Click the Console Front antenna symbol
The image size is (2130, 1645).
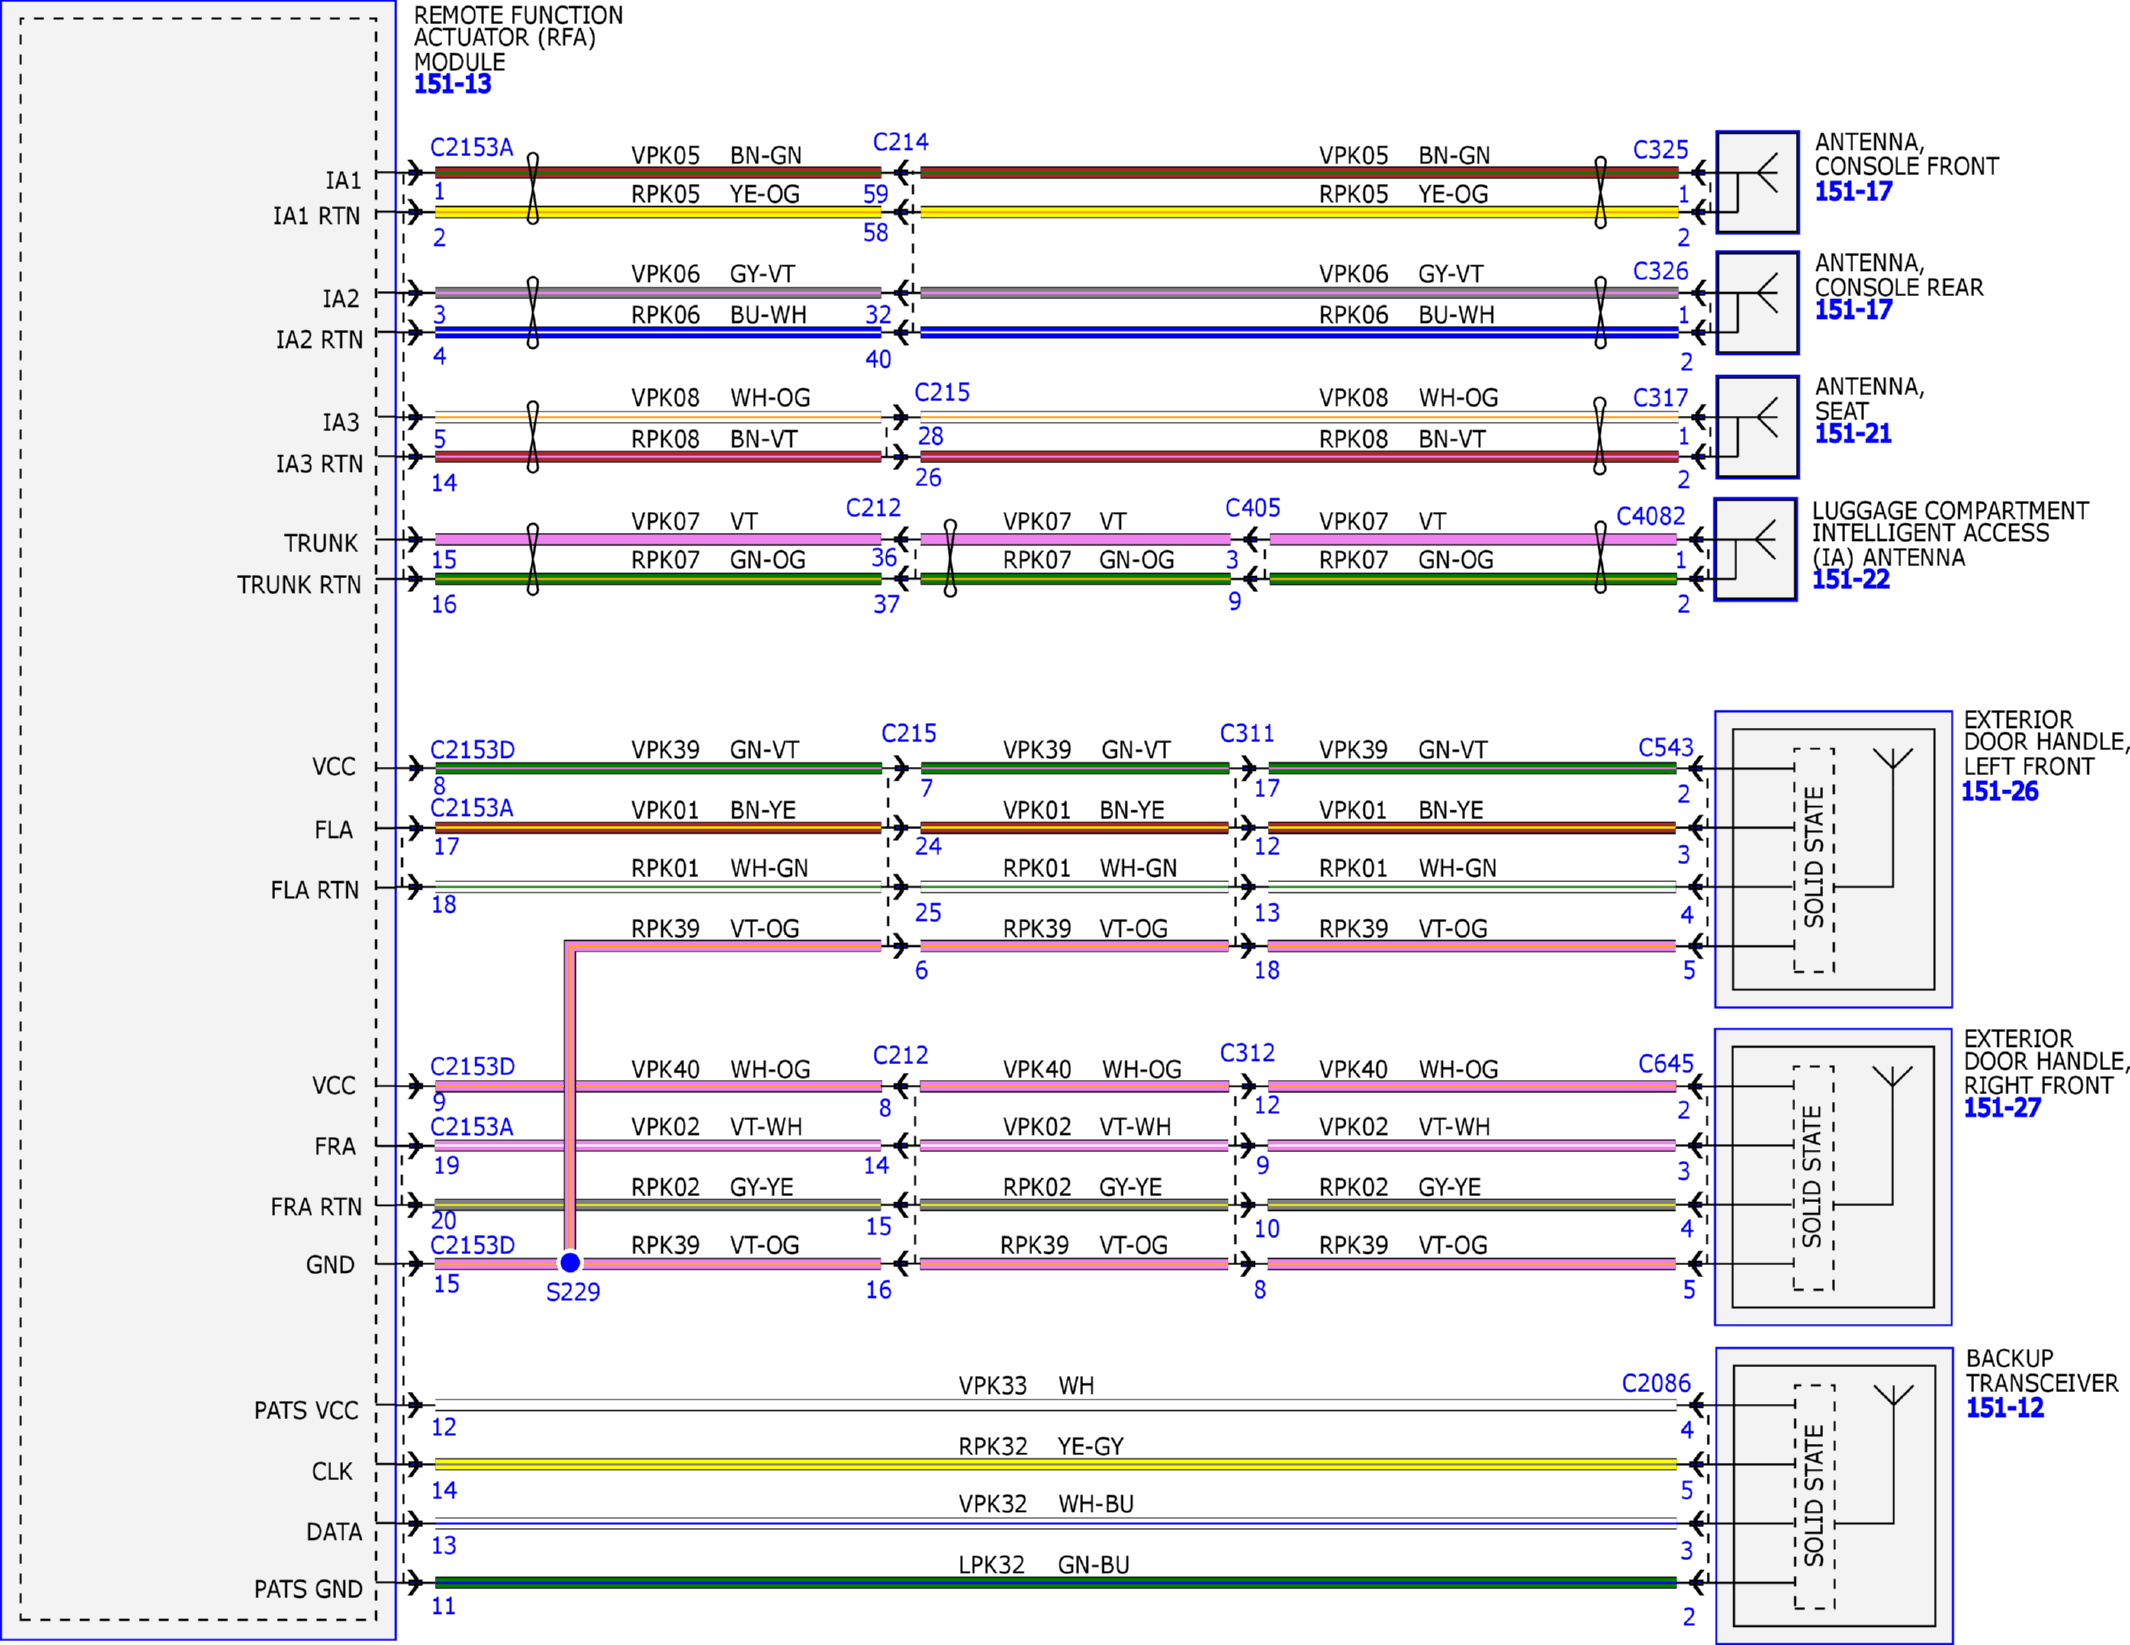1757,182
